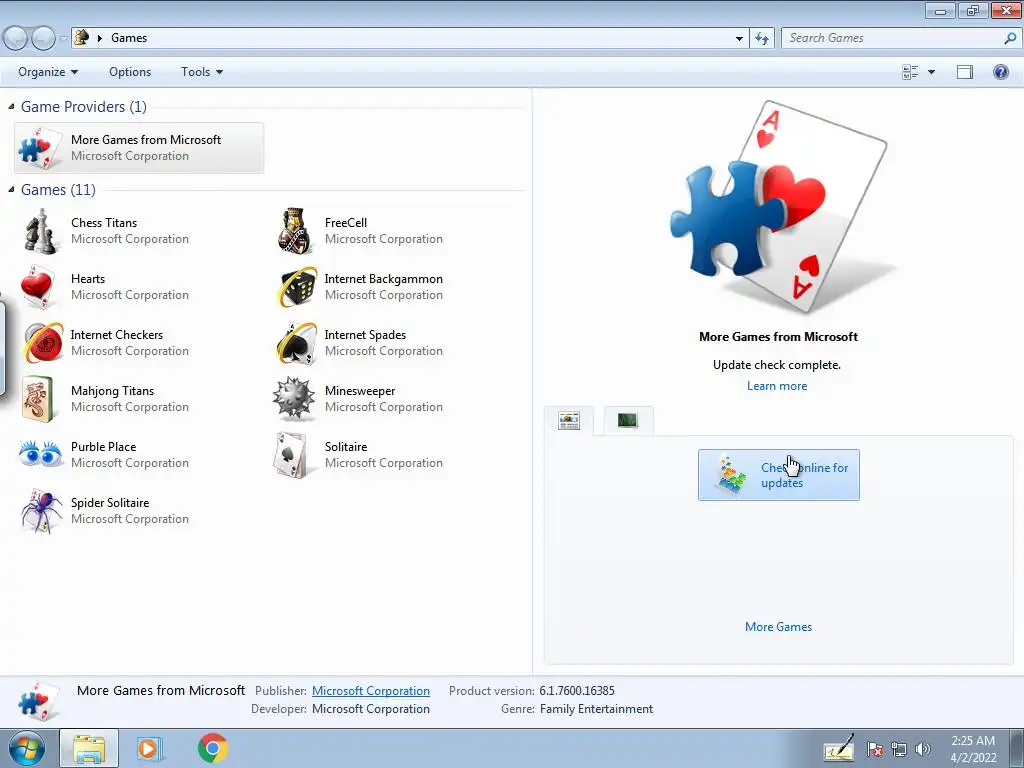Screen dimensions: 1024x768
Task: Toggle the preview pane icon
Action: (x=965, y=72)
